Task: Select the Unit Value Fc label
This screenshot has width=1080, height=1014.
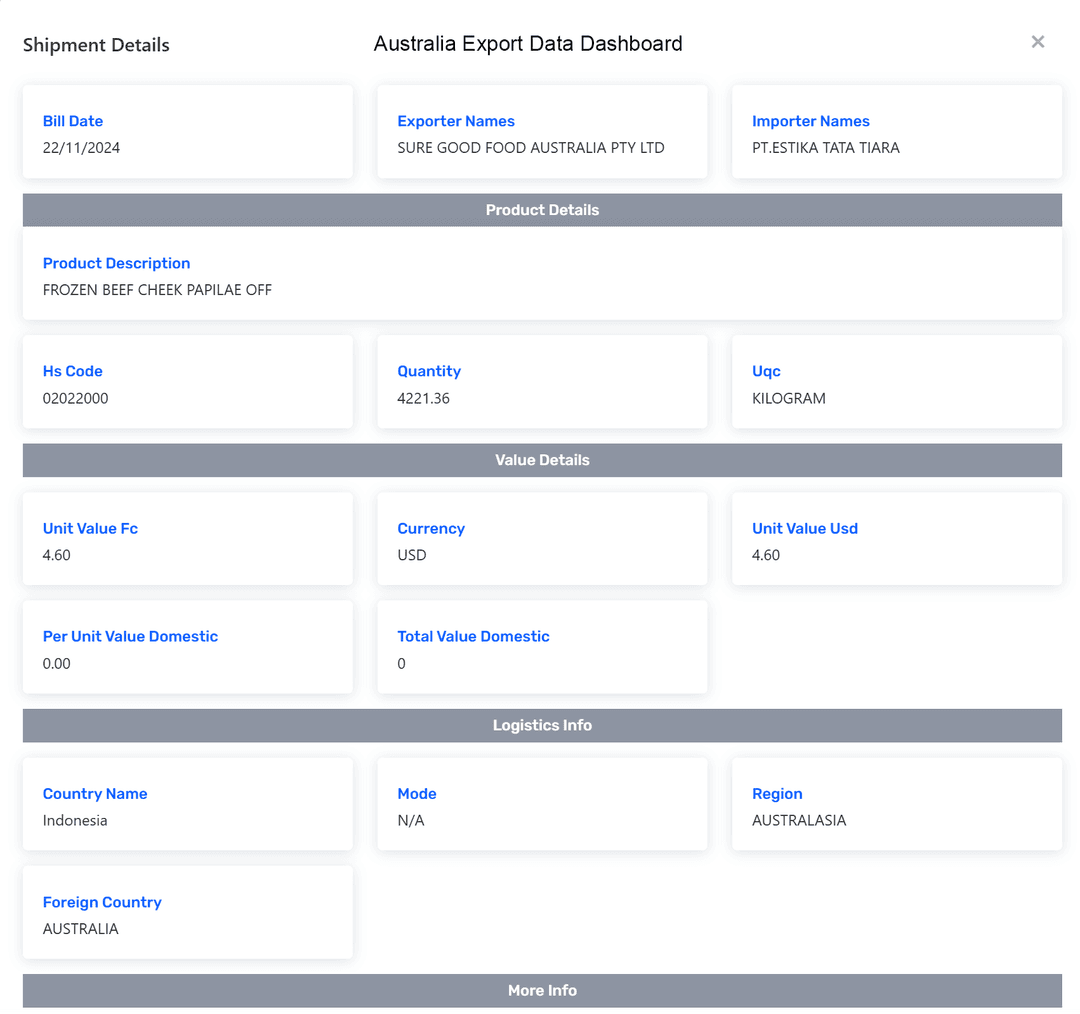Action: 90,528
